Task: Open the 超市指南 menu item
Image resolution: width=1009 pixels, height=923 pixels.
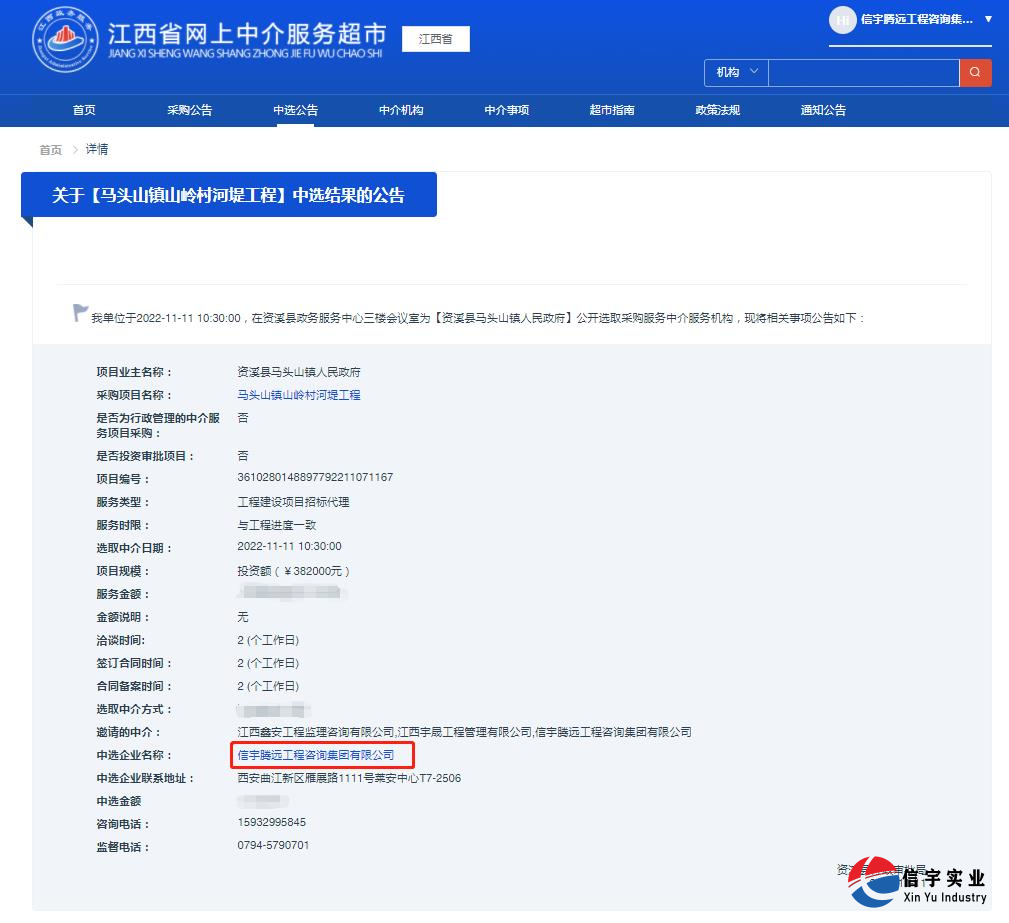Action: tap(612, 110)
